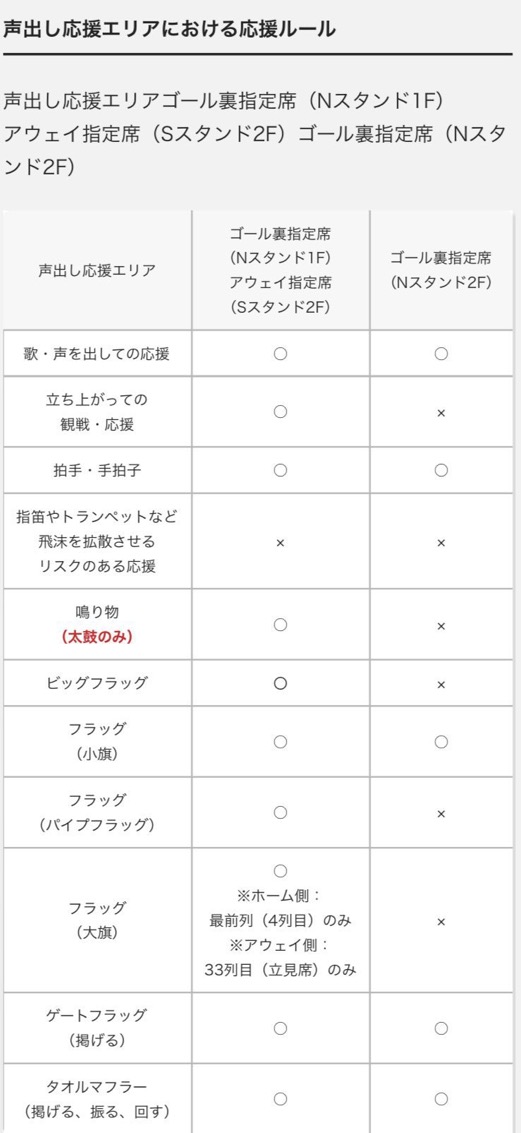Click the タオルマフラー row label
521x1133 pixels.
pos(97,1098)
